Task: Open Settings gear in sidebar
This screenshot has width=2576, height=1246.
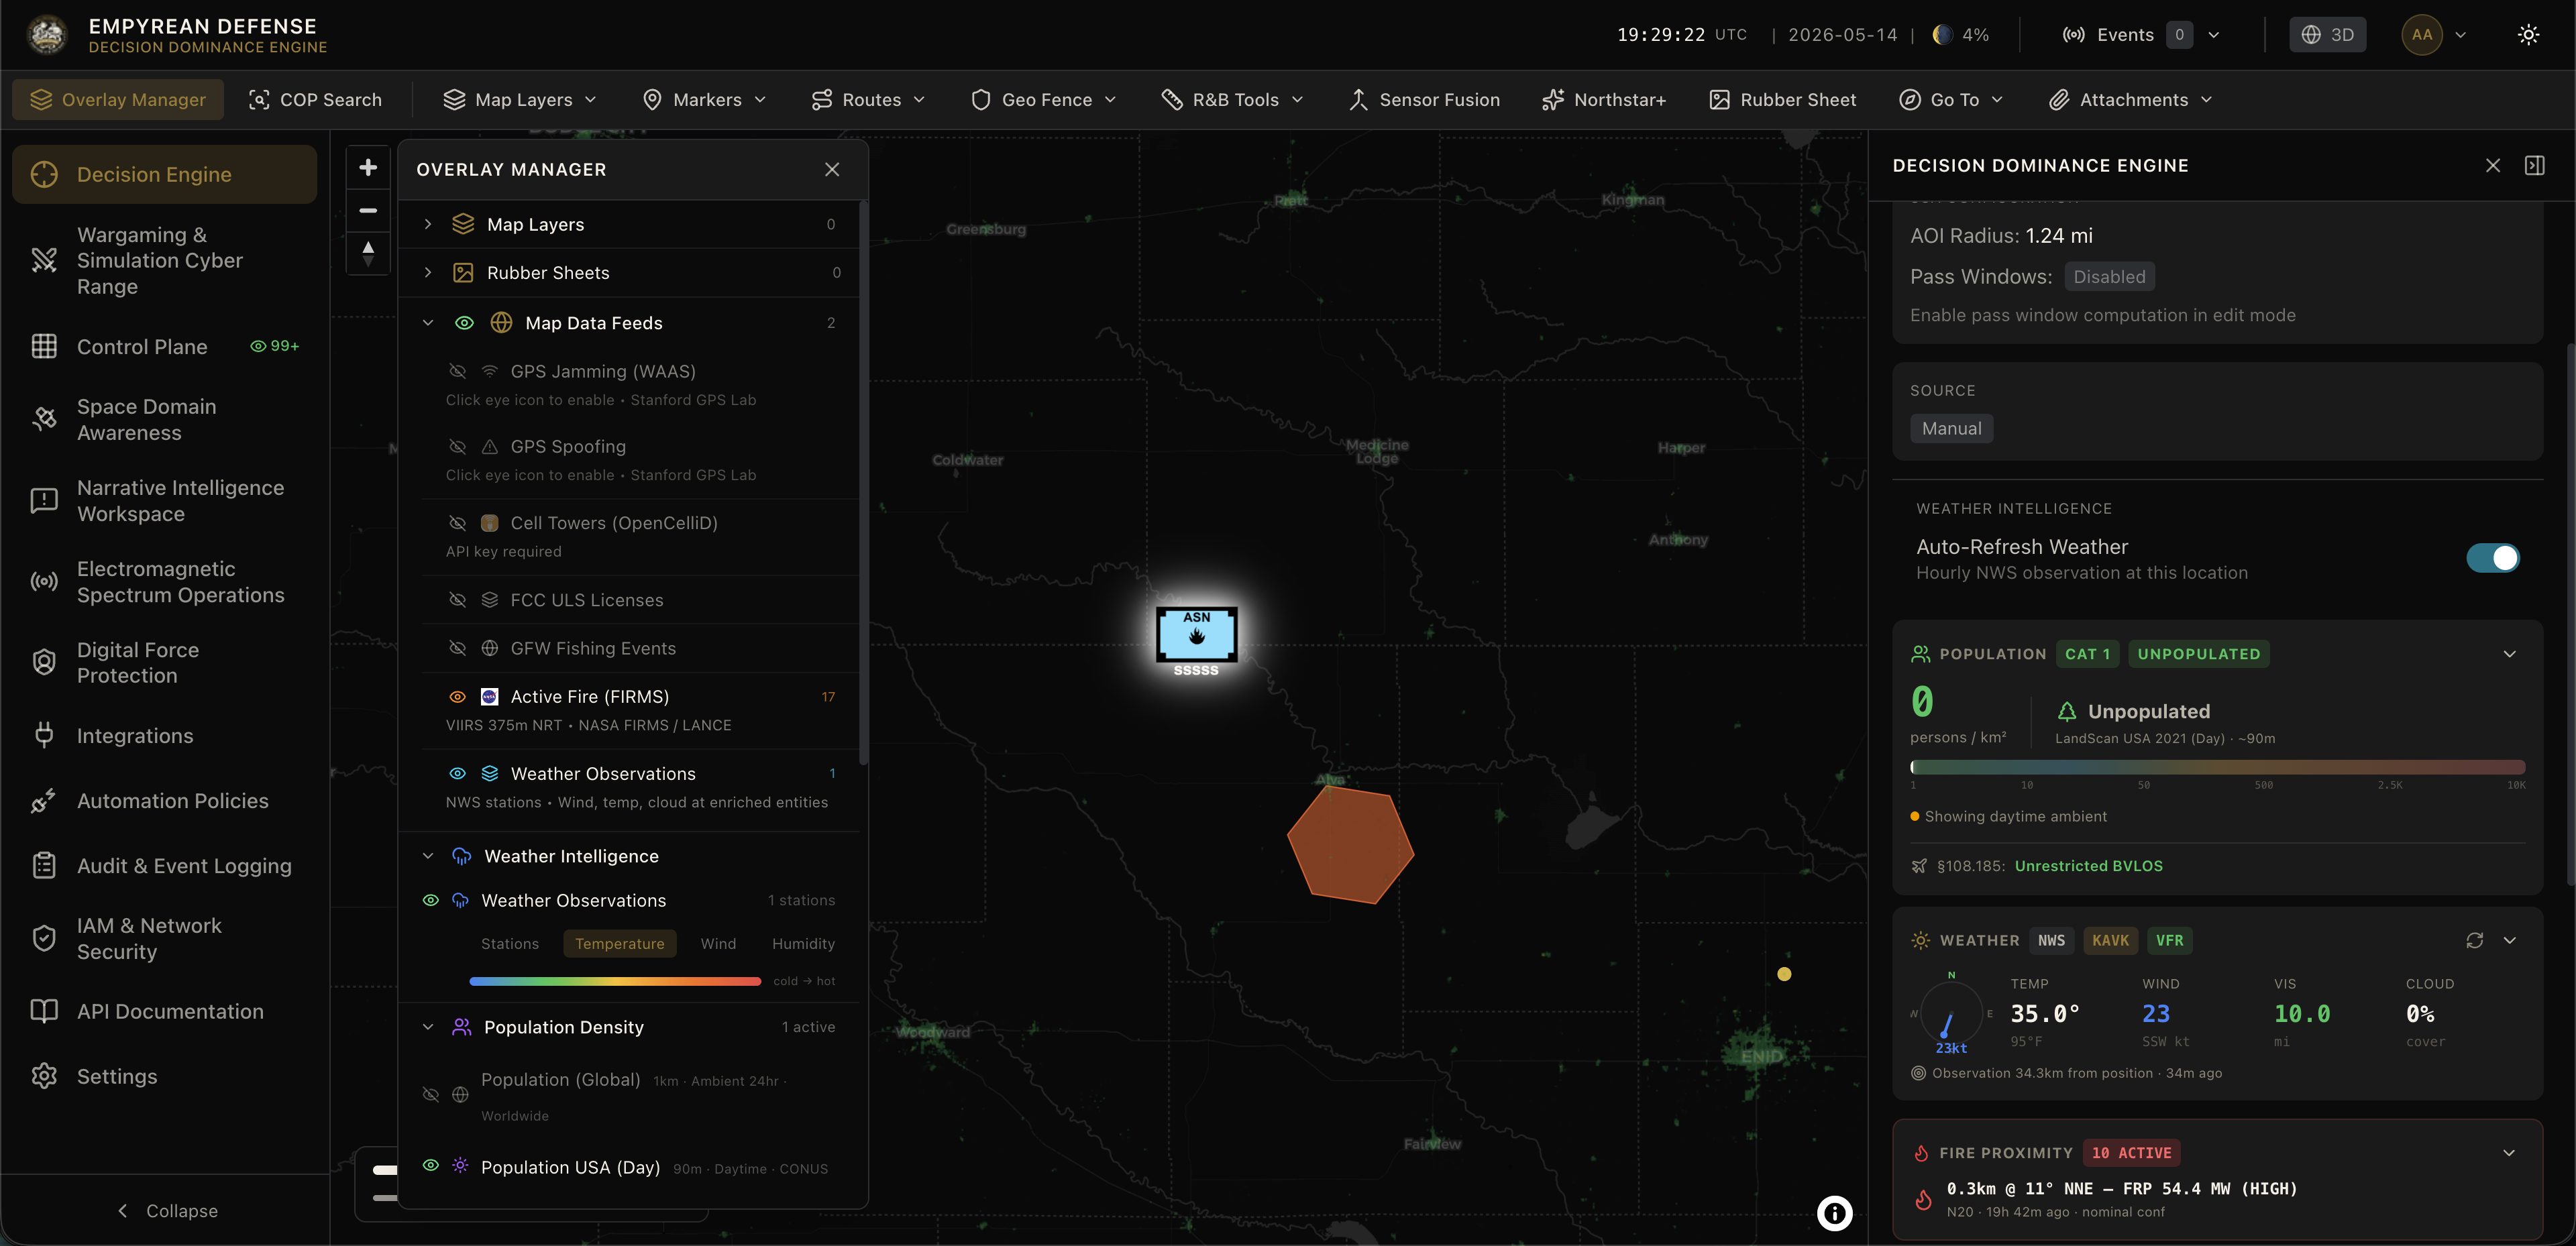Action: click(x=165, y=1076)
